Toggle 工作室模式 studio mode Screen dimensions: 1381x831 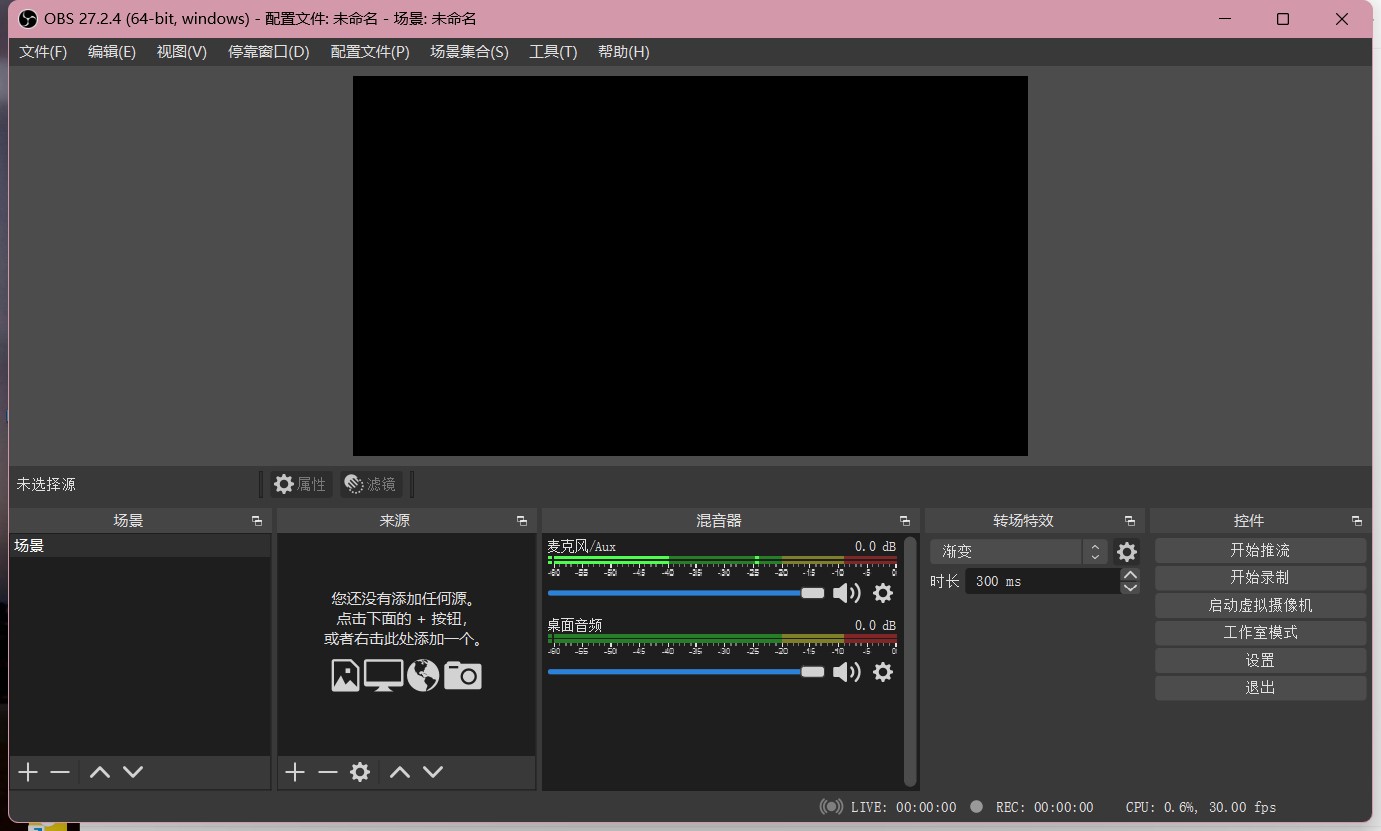click(1260, 633)
